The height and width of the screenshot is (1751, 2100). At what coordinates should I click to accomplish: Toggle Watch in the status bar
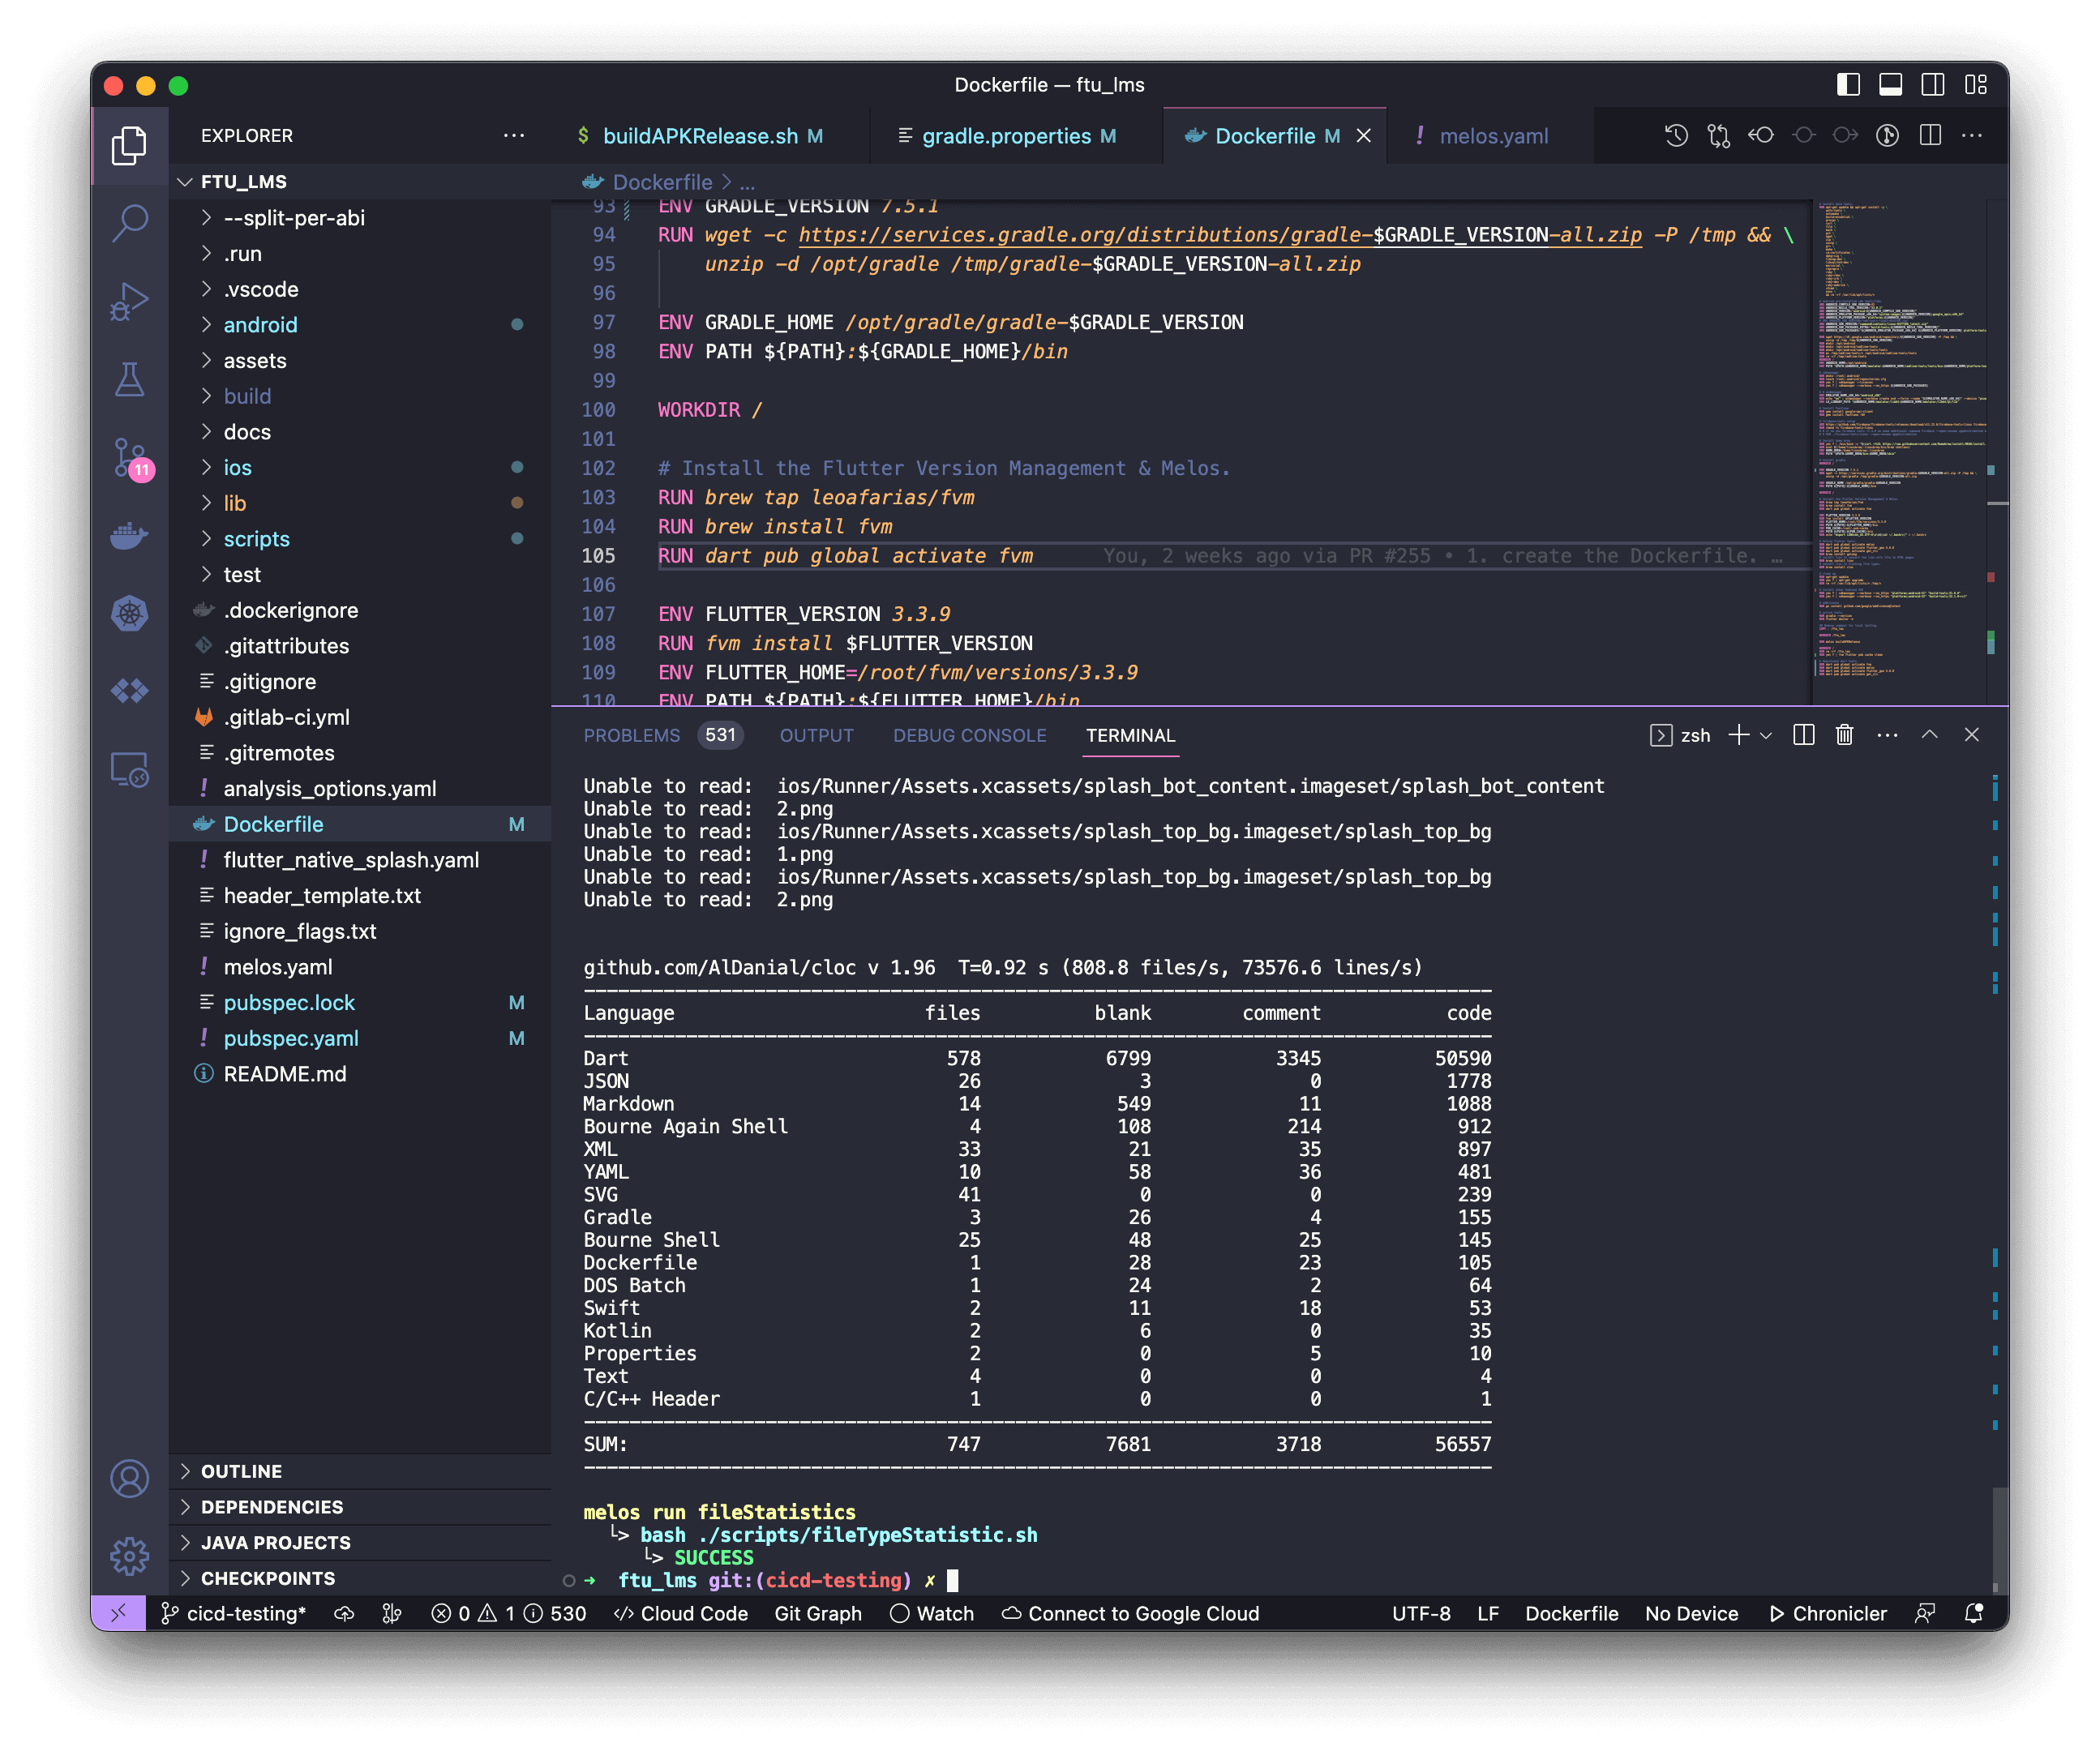pos(931,1613)
